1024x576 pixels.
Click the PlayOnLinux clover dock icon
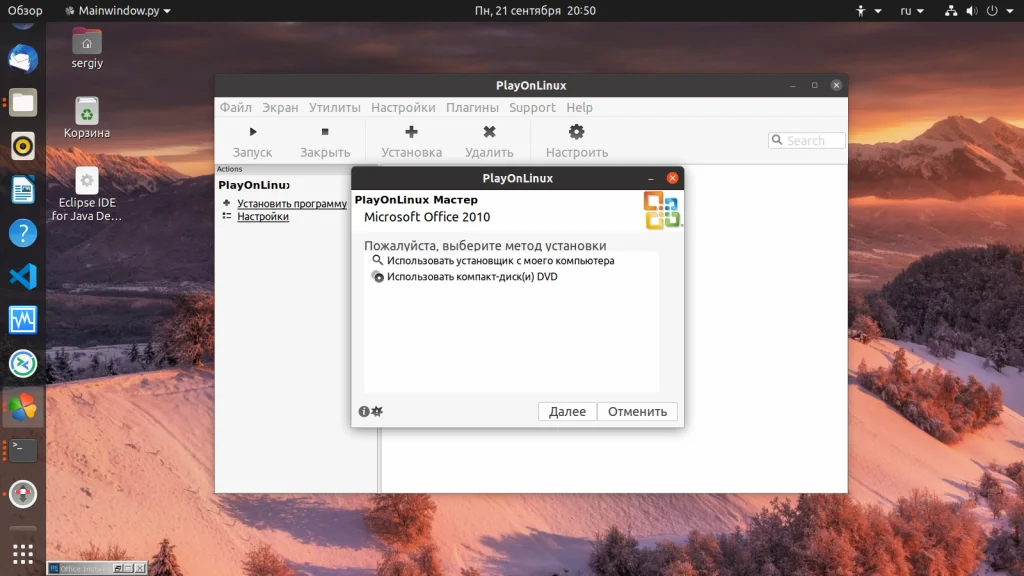coord(23,407)
